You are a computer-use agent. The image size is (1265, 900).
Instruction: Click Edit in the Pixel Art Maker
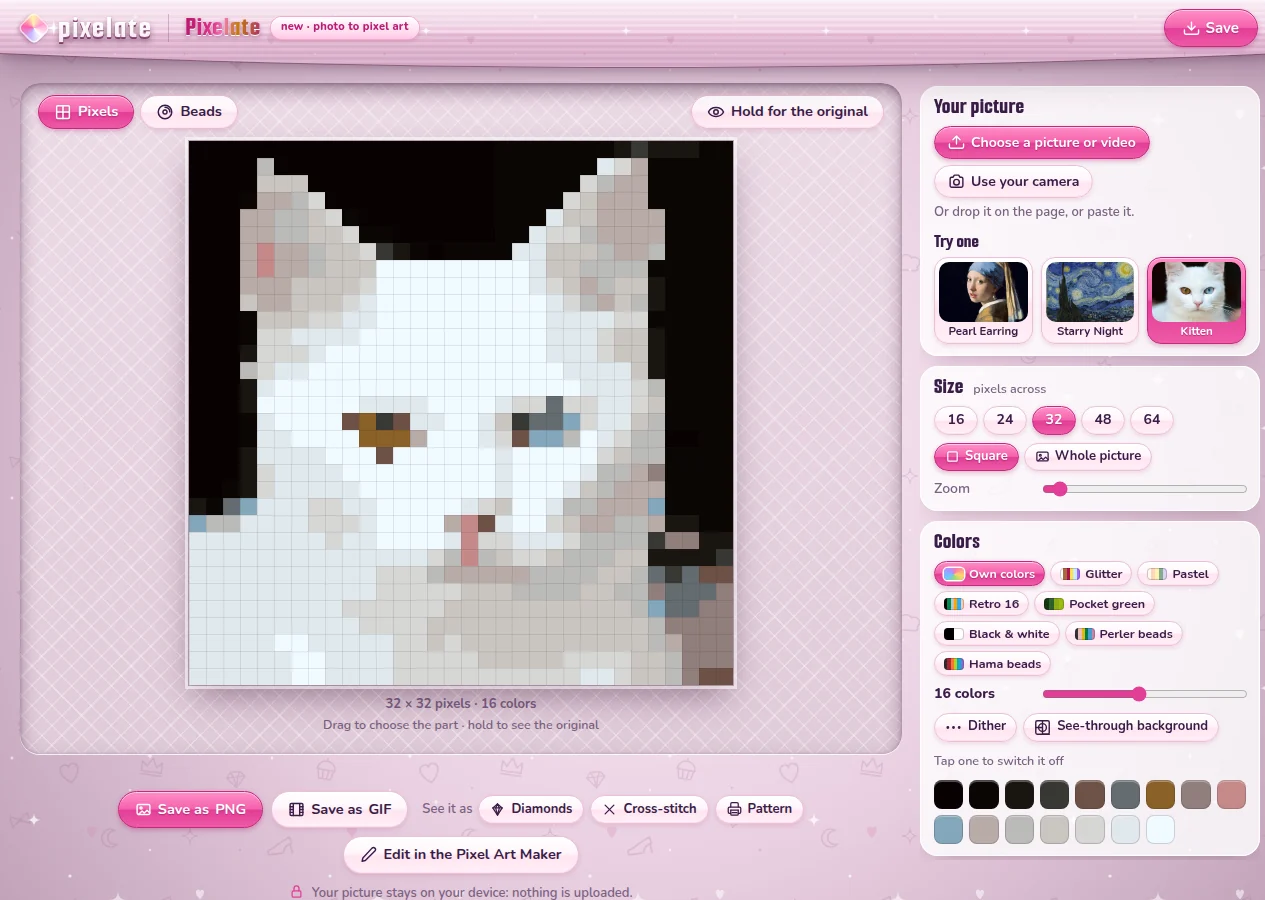click(x=461, y=855)
